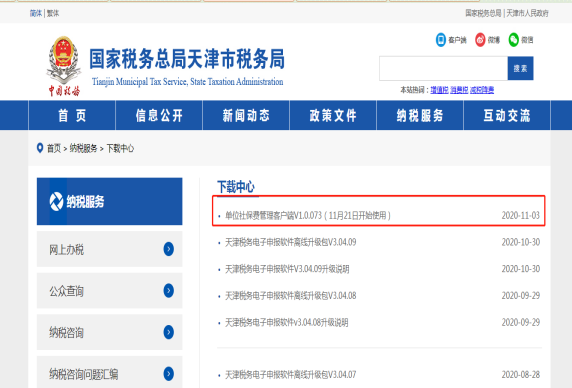Open 离线升级包V3.04.08 download entry
This screenshot has height=388, width=572.
(290, 296)
